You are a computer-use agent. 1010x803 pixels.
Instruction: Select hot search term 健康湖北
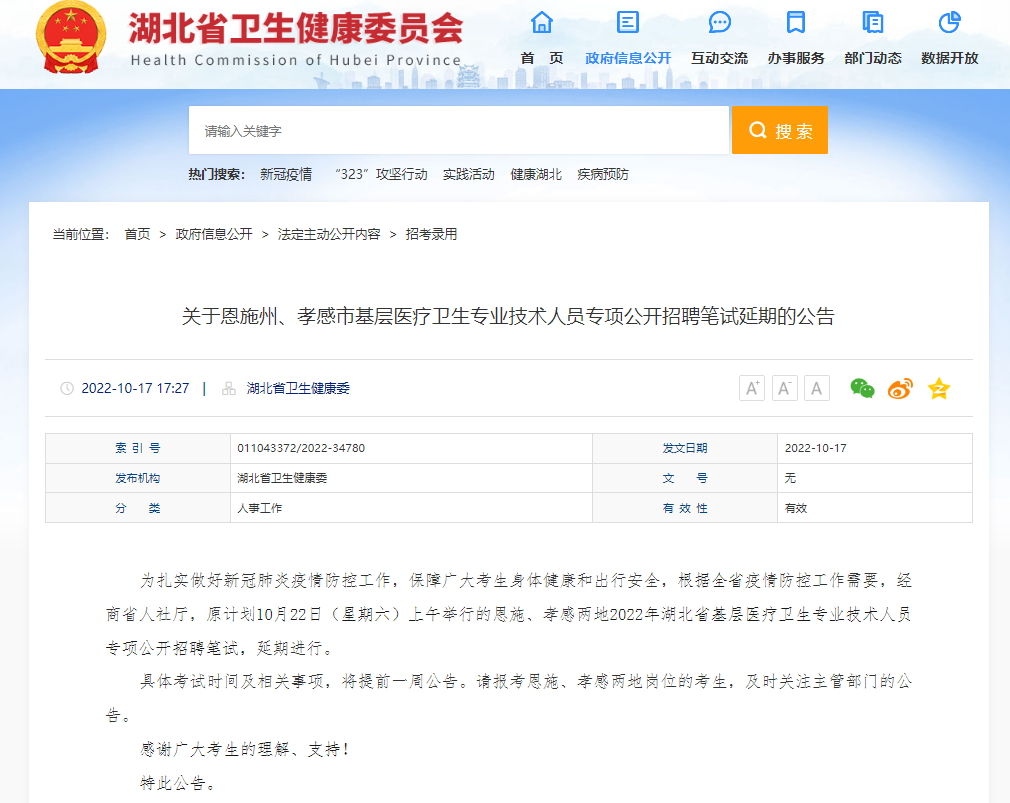click(536, 174)
